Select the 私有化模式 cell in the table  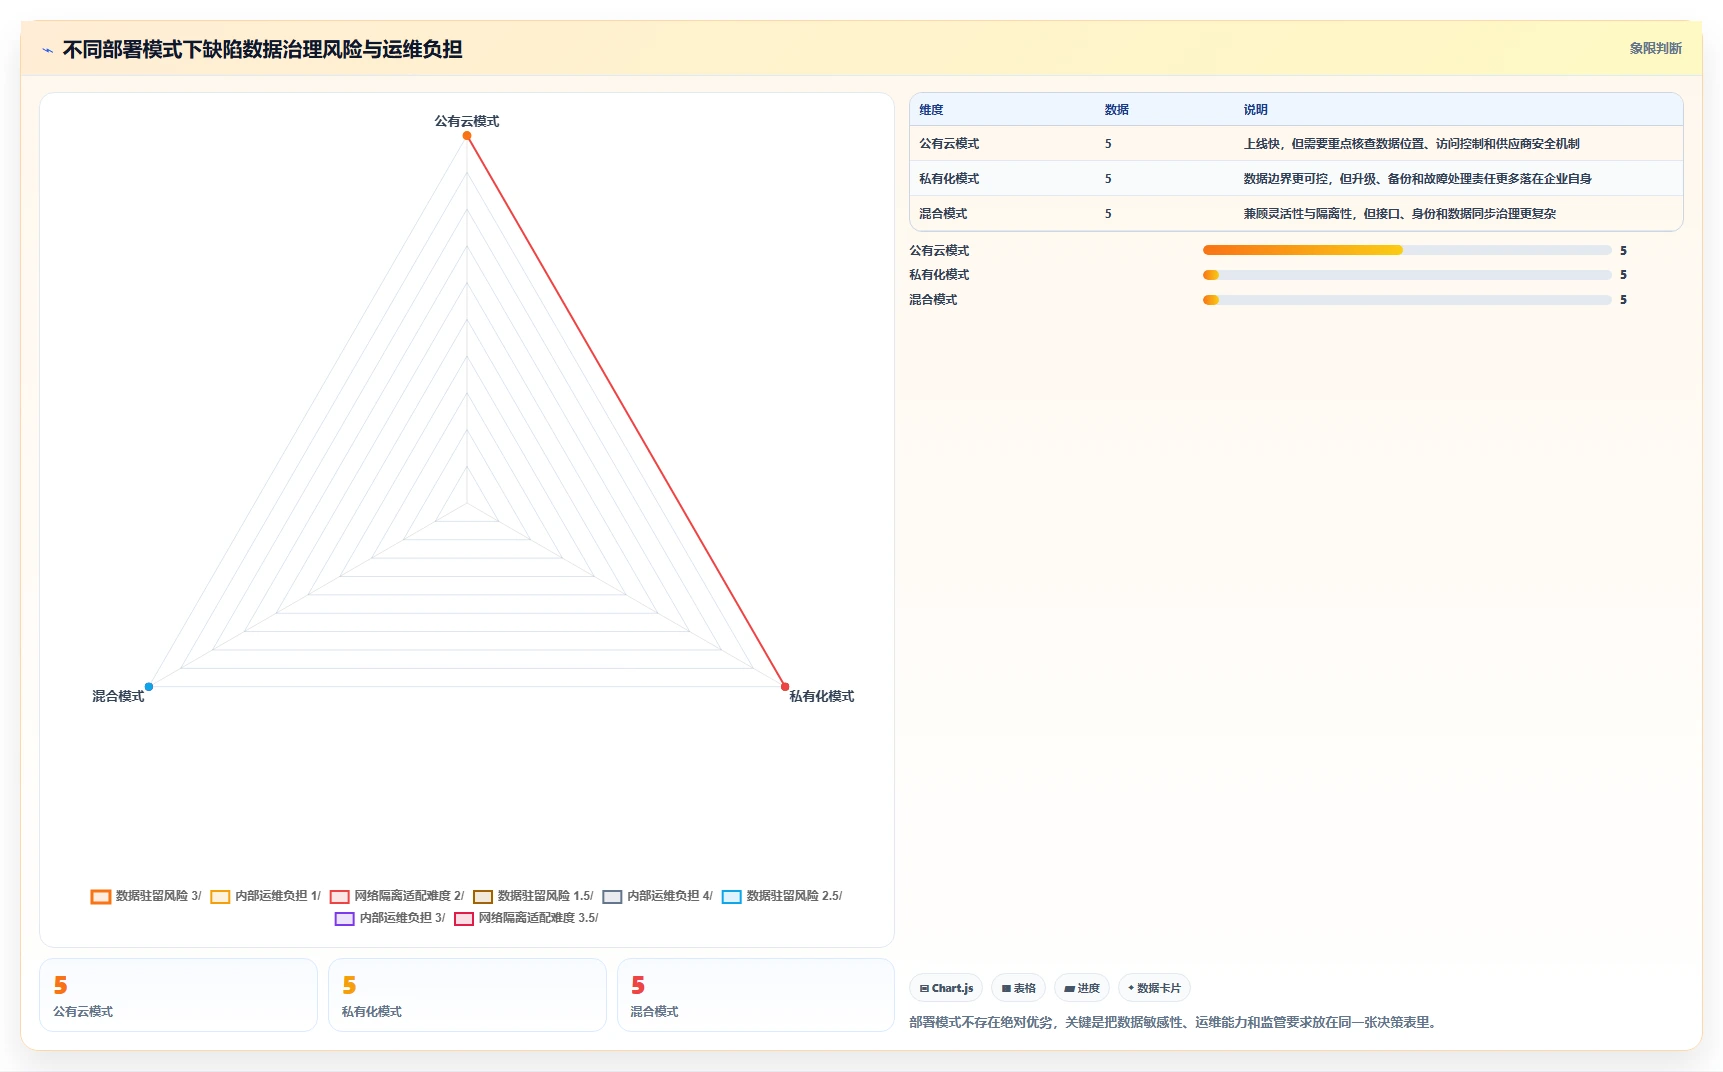coord(949,179)
